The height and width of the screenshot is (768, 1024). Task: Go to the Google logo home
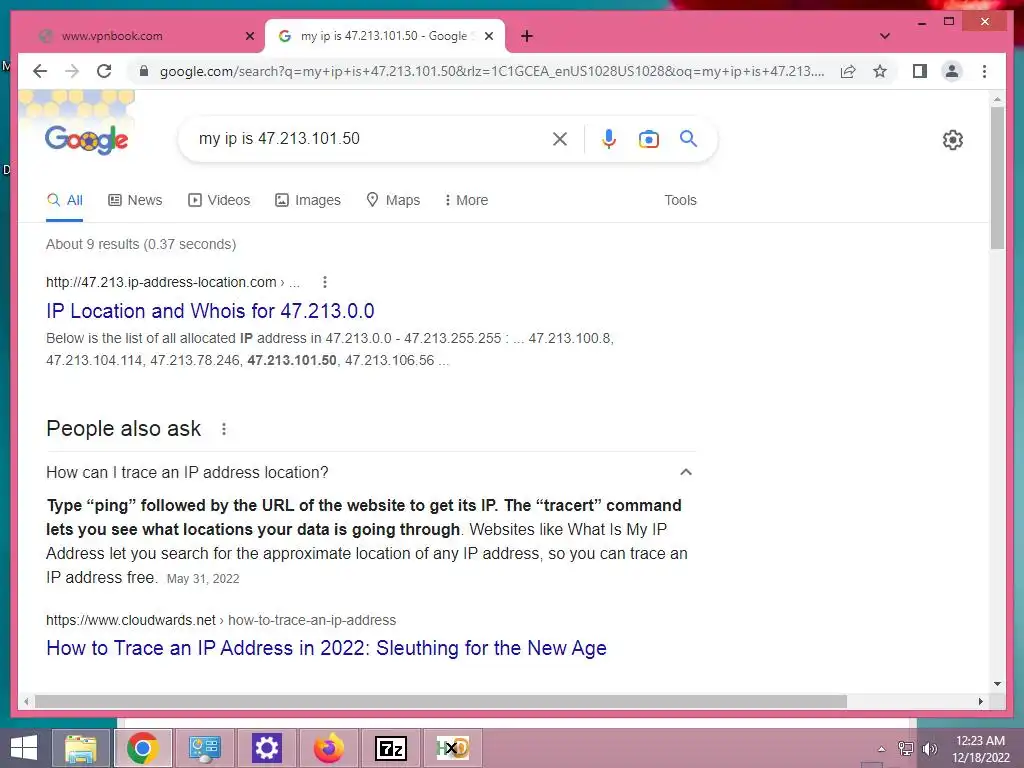[86, 139]
